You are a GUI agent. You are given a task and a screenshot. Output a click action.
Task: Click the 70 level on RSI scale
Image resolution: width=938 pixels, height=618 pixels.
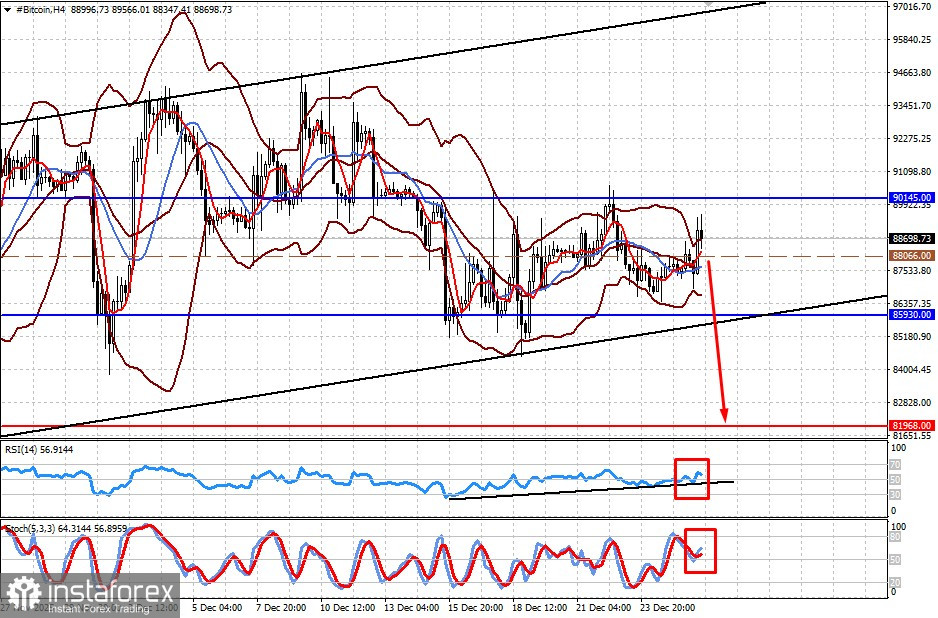(x=896, y=464)
